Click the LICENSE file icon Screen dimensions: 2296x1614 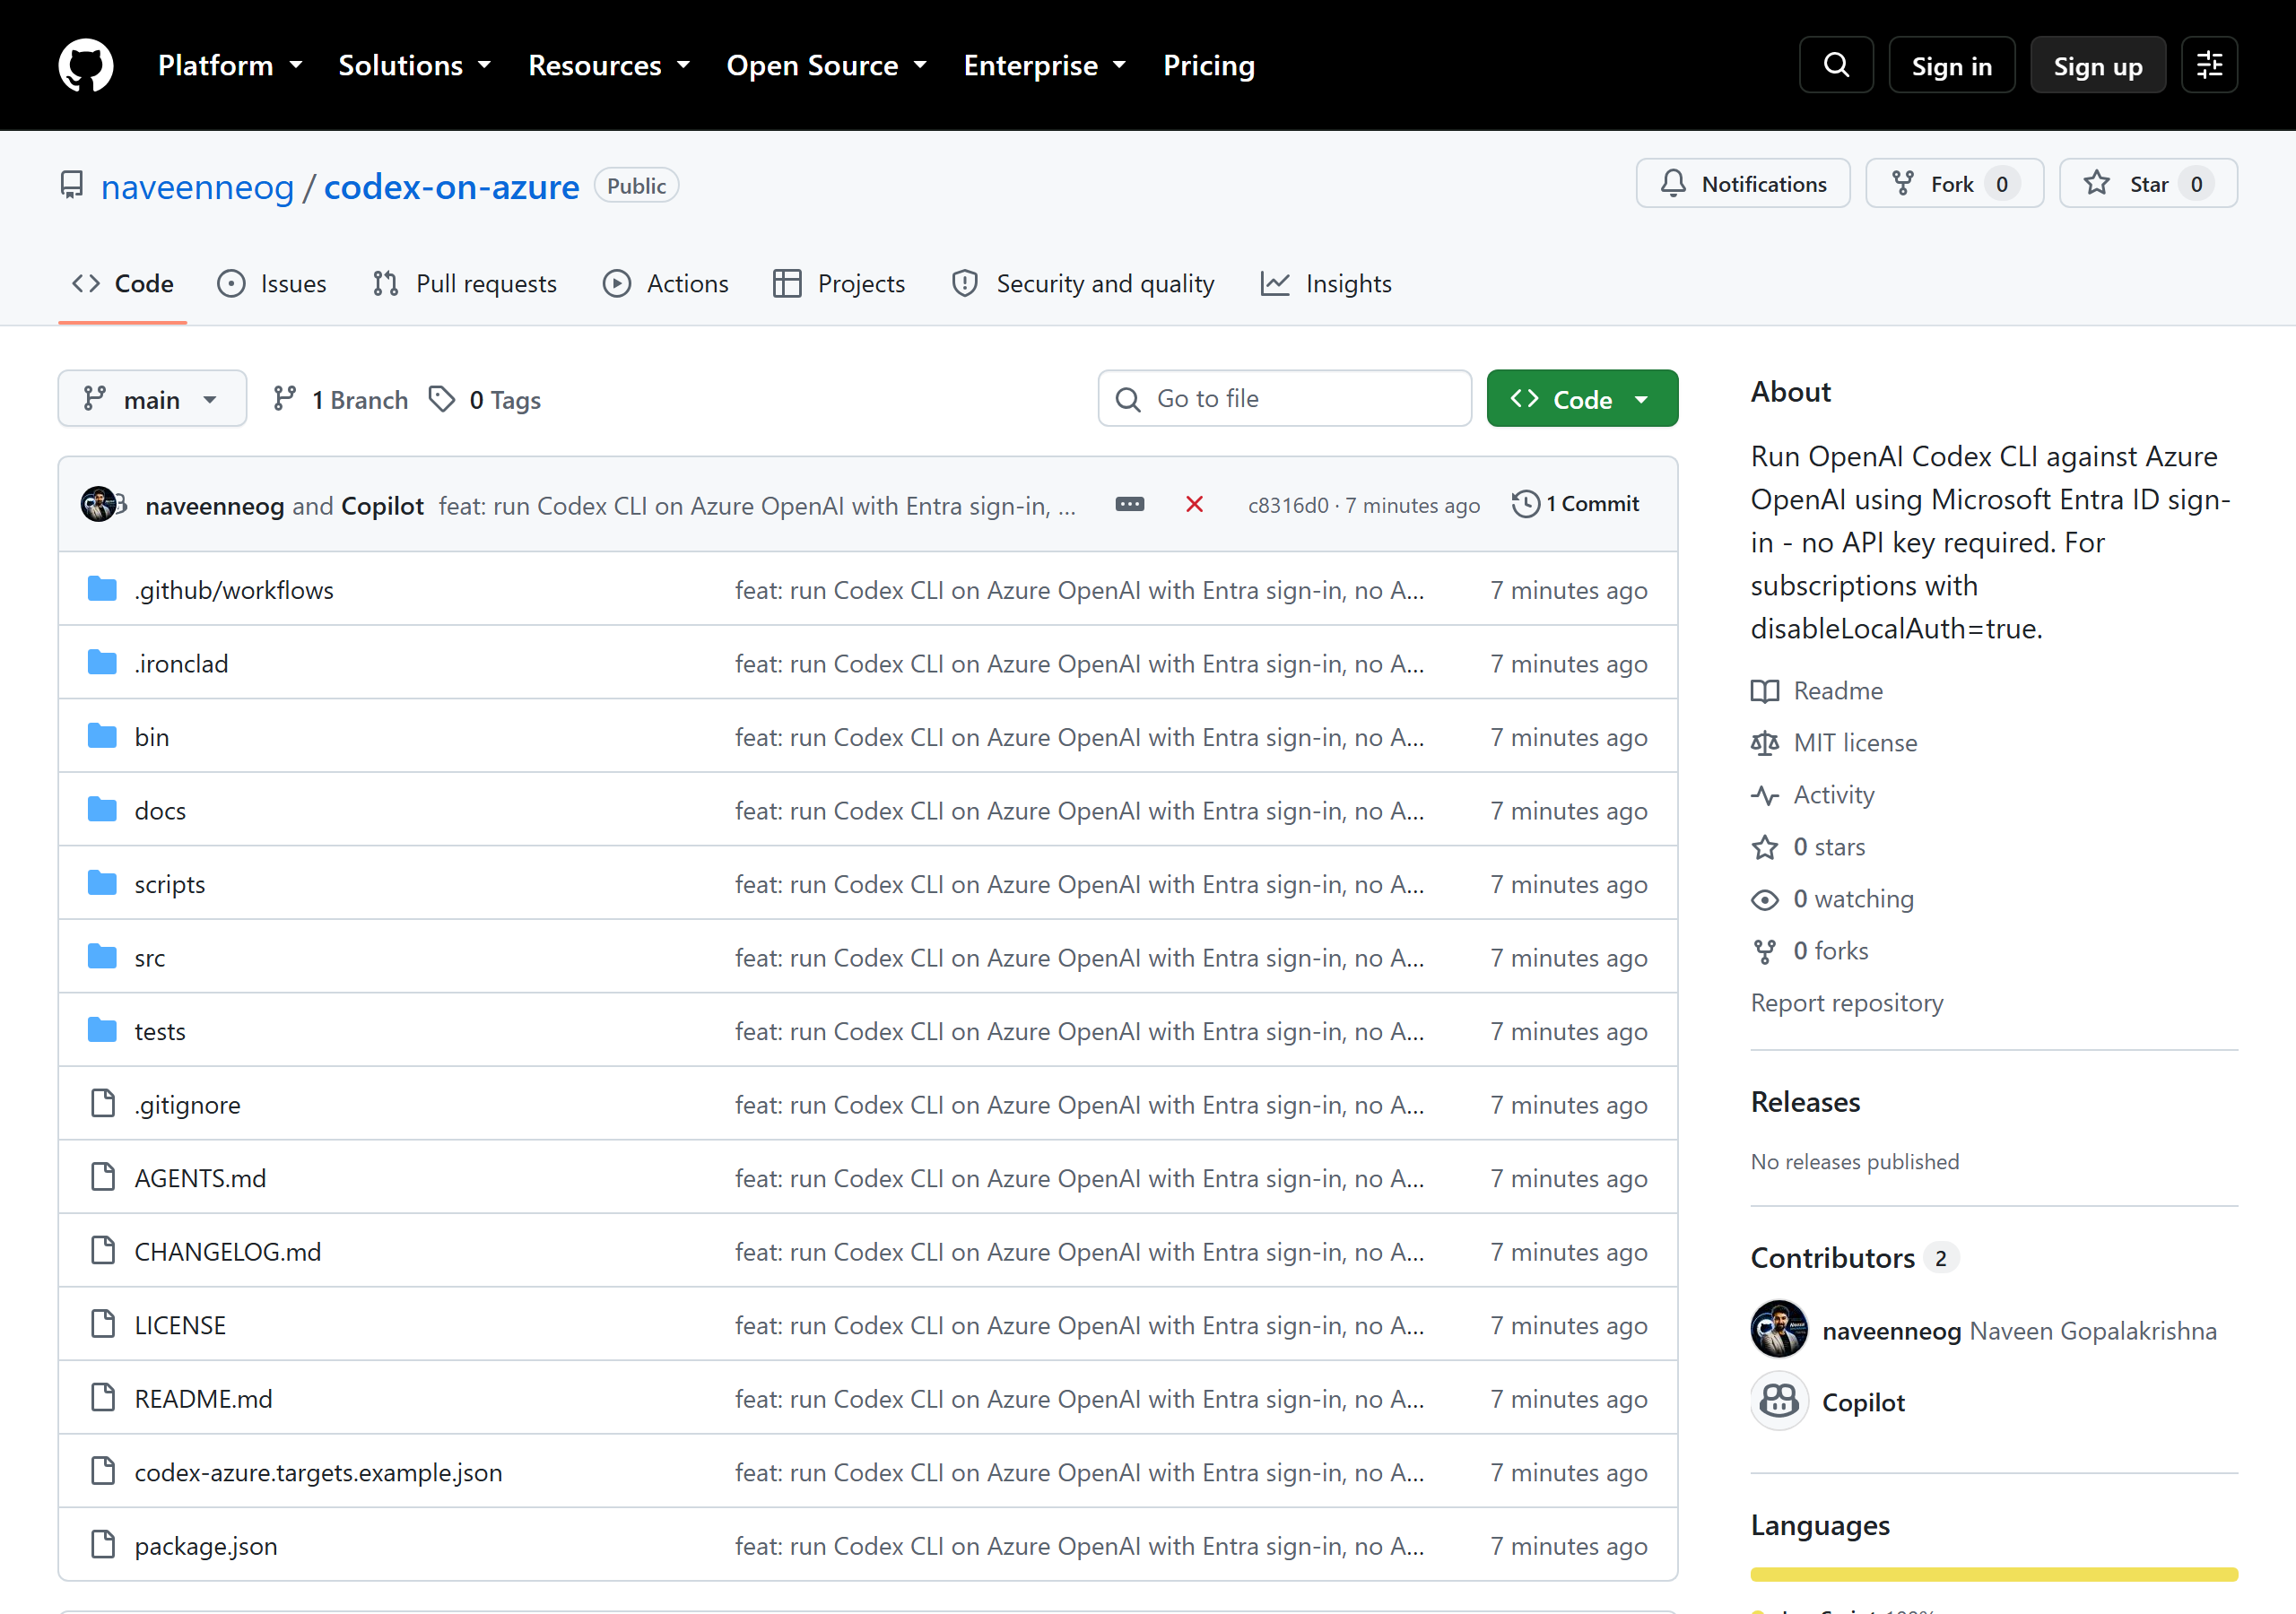pos(103,1324)
